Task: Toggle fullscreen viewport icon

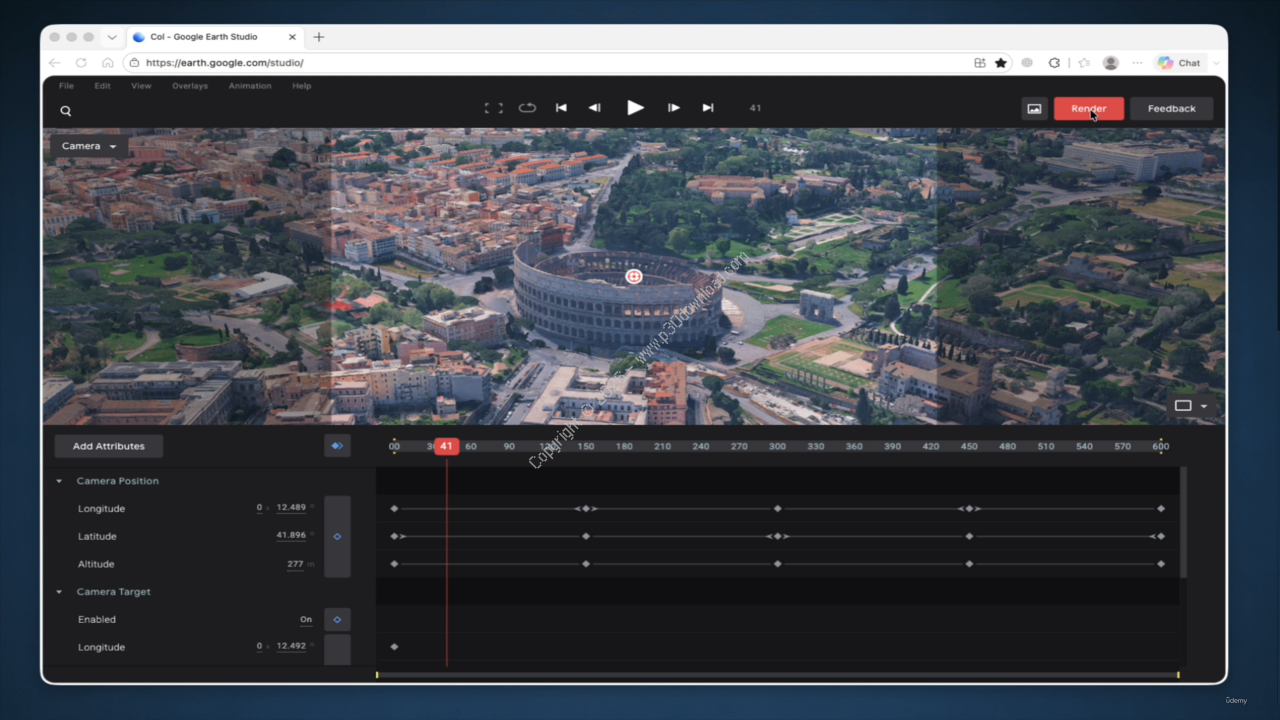Action: (x=493, y=108)
